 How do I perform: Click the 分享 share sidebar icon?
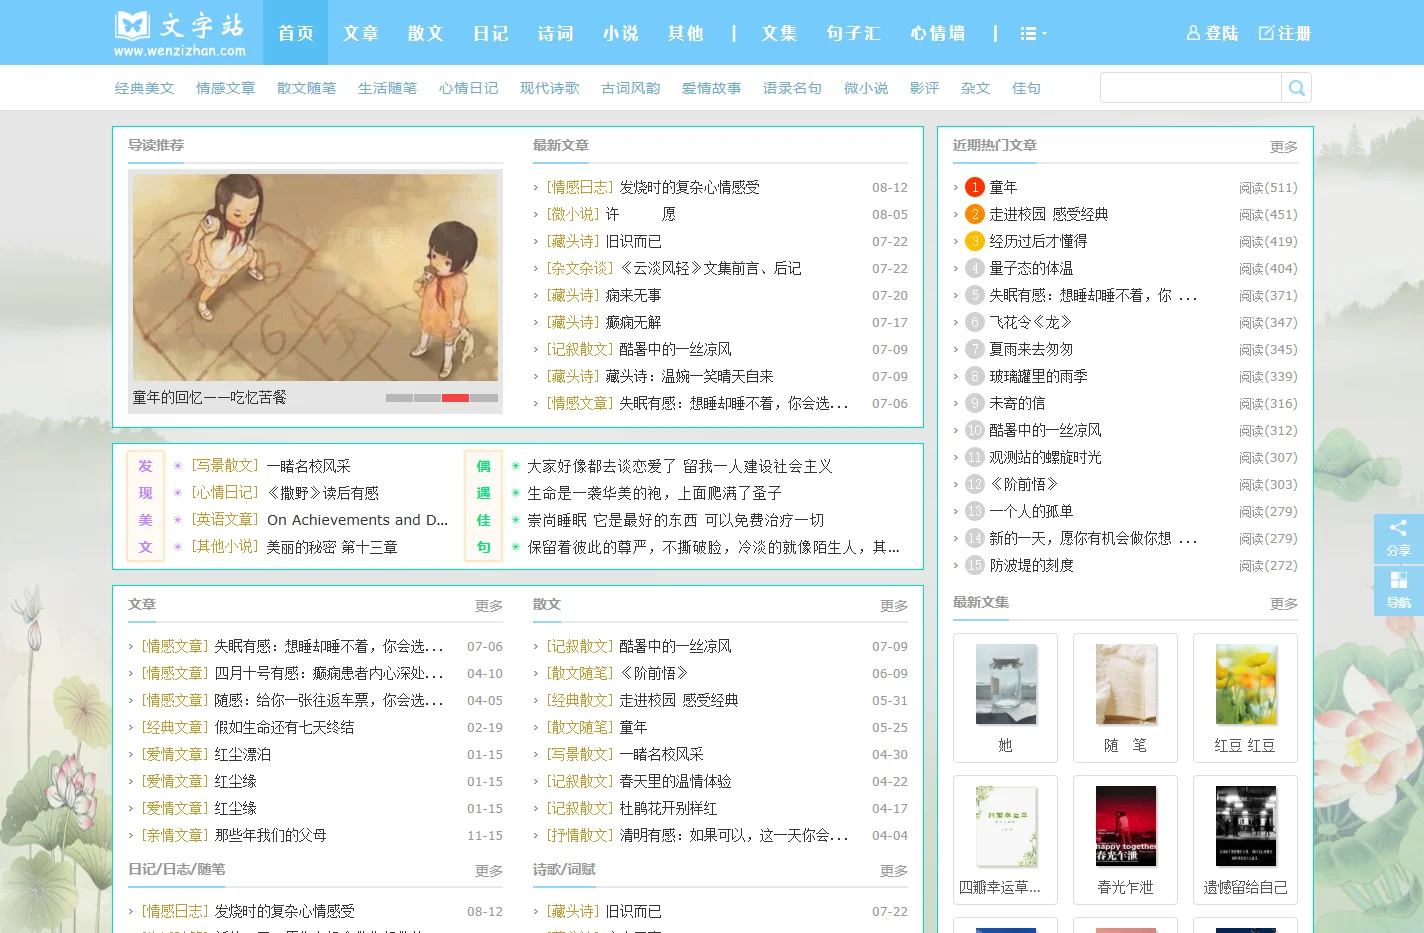(1399, 538)
